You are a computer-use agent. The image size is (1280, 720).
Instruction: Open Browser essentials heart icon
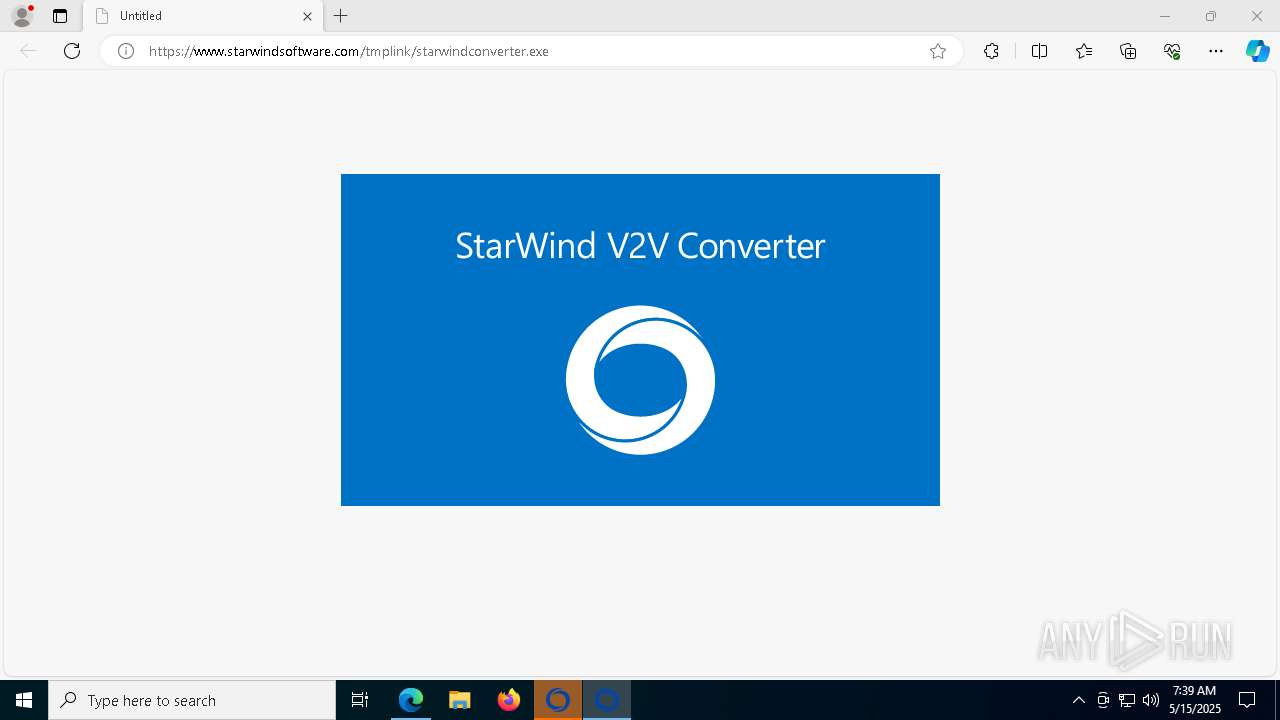1172,51
